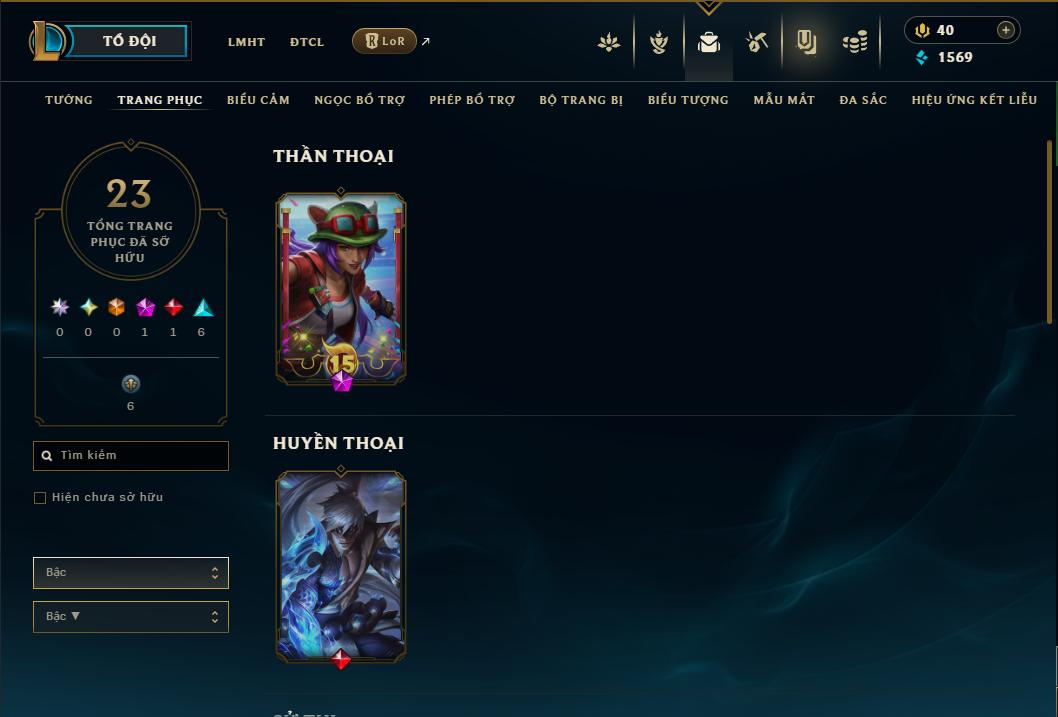Open the Collection backpack icon
The image size is (1058, 717).
coord(708,43)
